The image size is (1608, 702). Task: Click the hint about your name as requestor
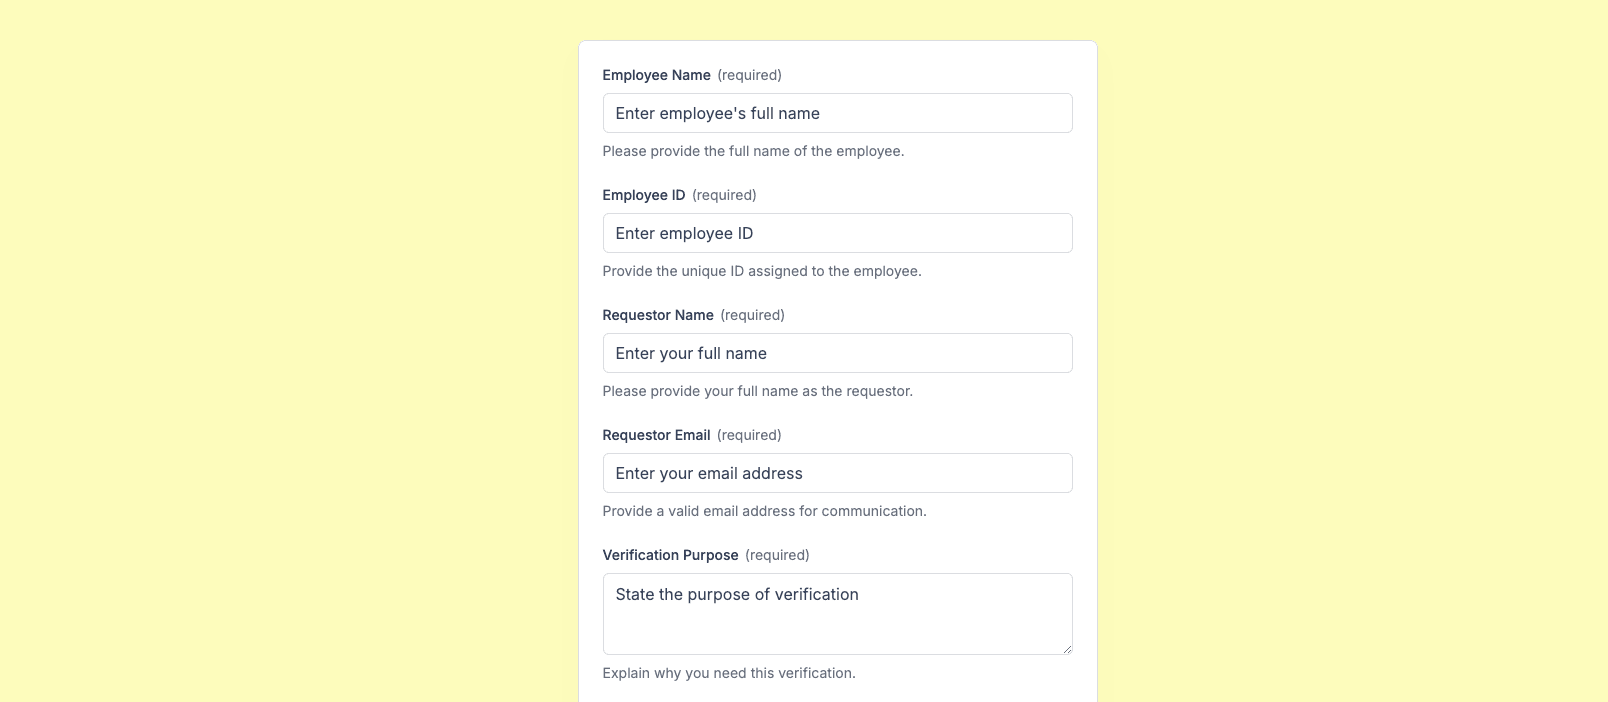click(757, 391)
